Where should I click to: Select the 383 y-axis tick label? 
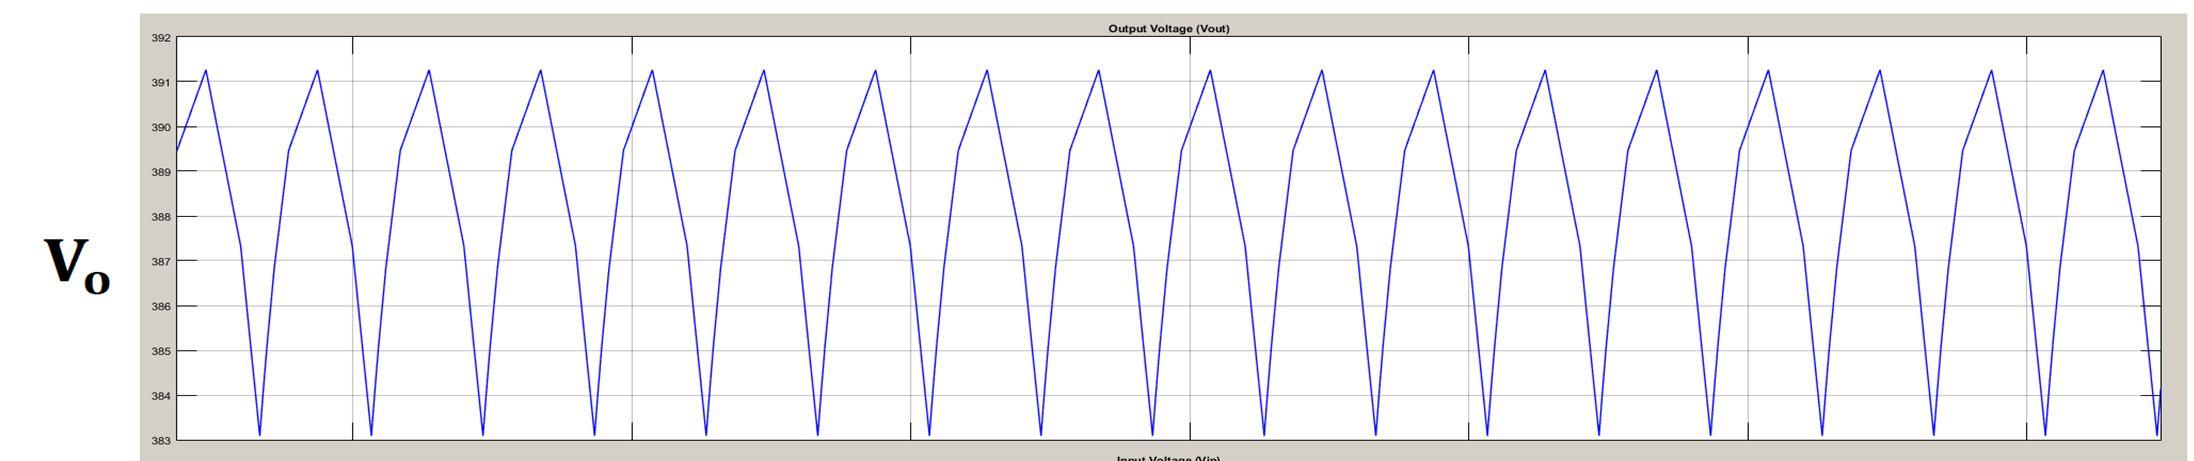click(161, 441)
